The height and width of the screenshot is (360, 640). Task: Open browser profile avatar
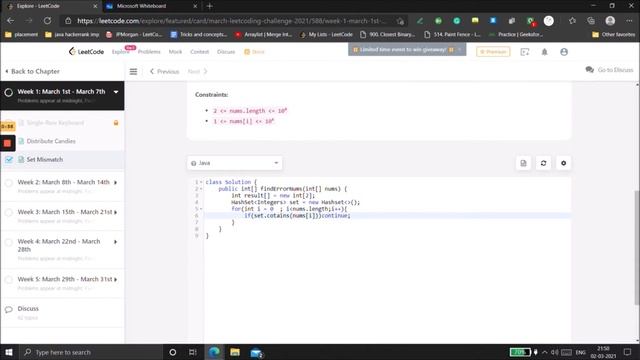pos(610,20)
